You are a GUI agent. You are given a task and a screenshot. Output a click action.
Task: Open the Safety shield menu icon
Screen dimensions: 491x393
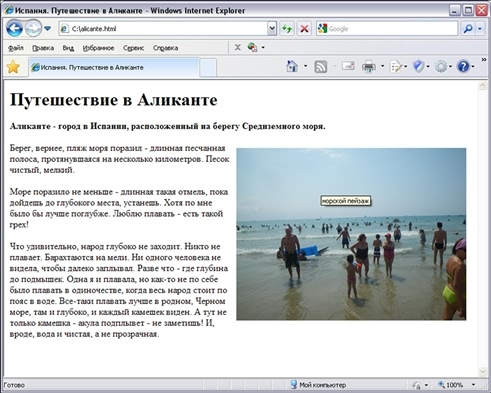pos(418,67)
